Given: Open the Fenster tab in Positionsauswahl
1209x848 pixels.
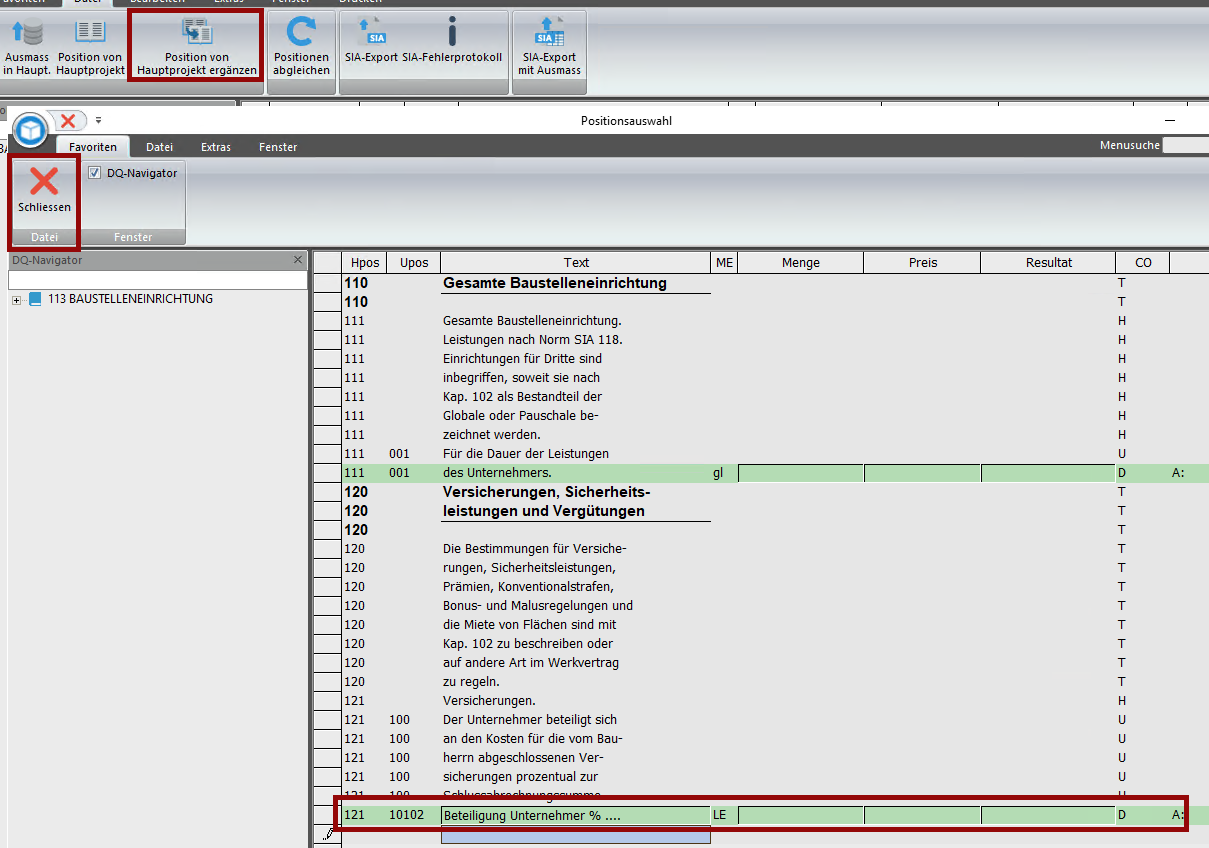Looking at the screenshot, I should coord(278,147).
